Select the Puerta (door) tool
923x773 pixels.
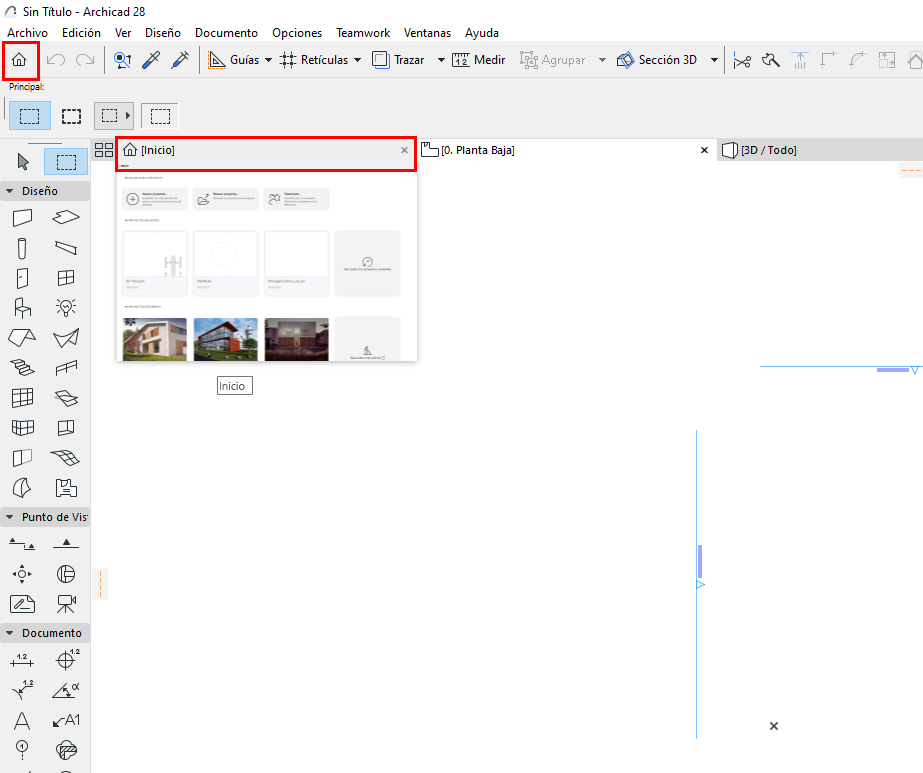(22, 277)
